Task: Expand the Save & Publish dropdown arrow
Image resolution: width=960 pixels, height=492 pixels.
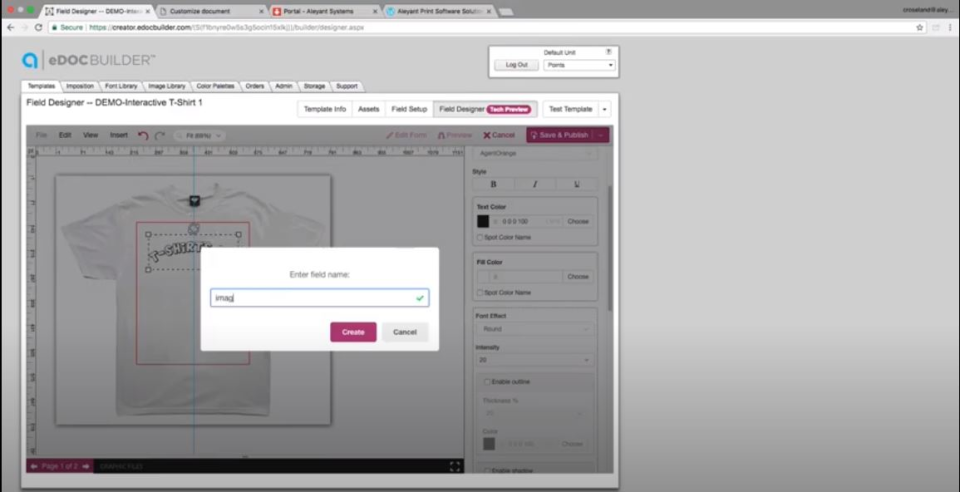Action: click(602, 135)
